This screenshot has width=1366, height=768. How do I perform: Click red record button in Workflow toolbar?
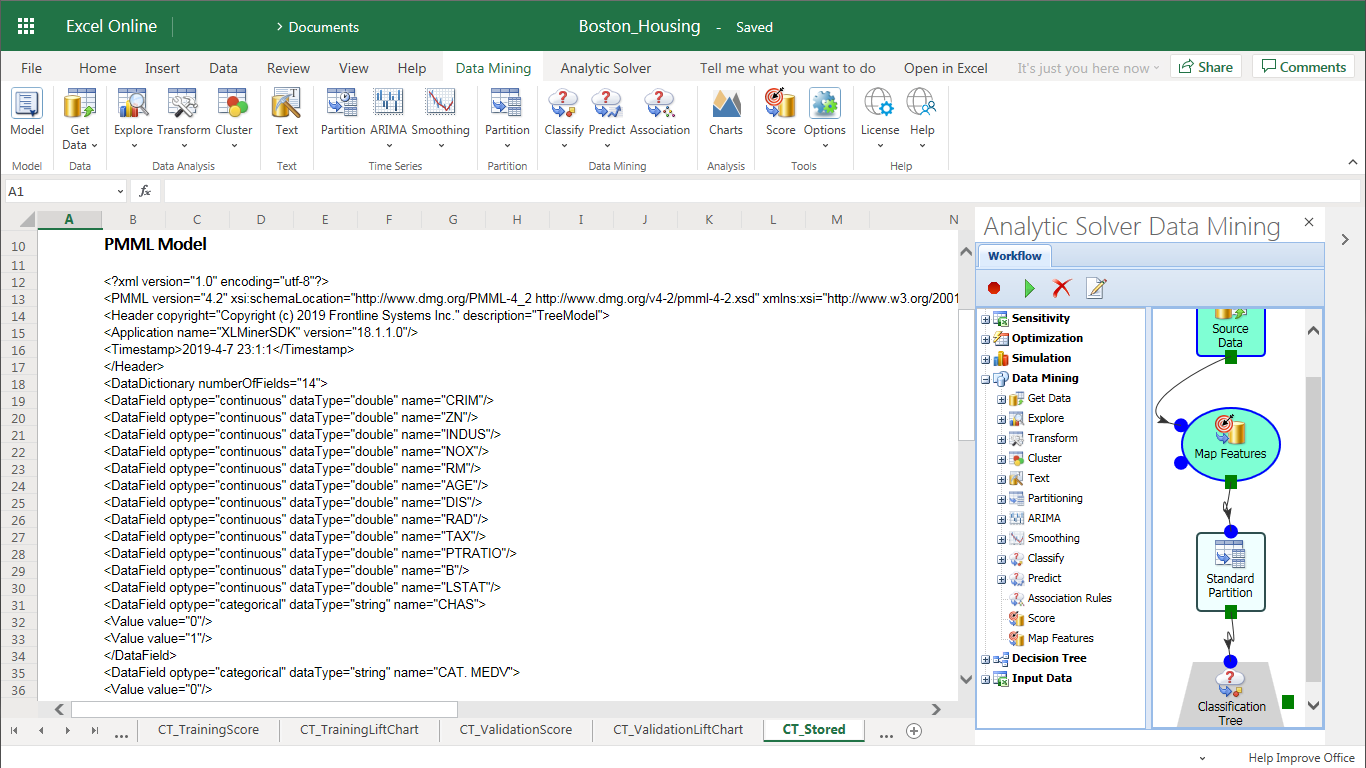click(994, 288)
